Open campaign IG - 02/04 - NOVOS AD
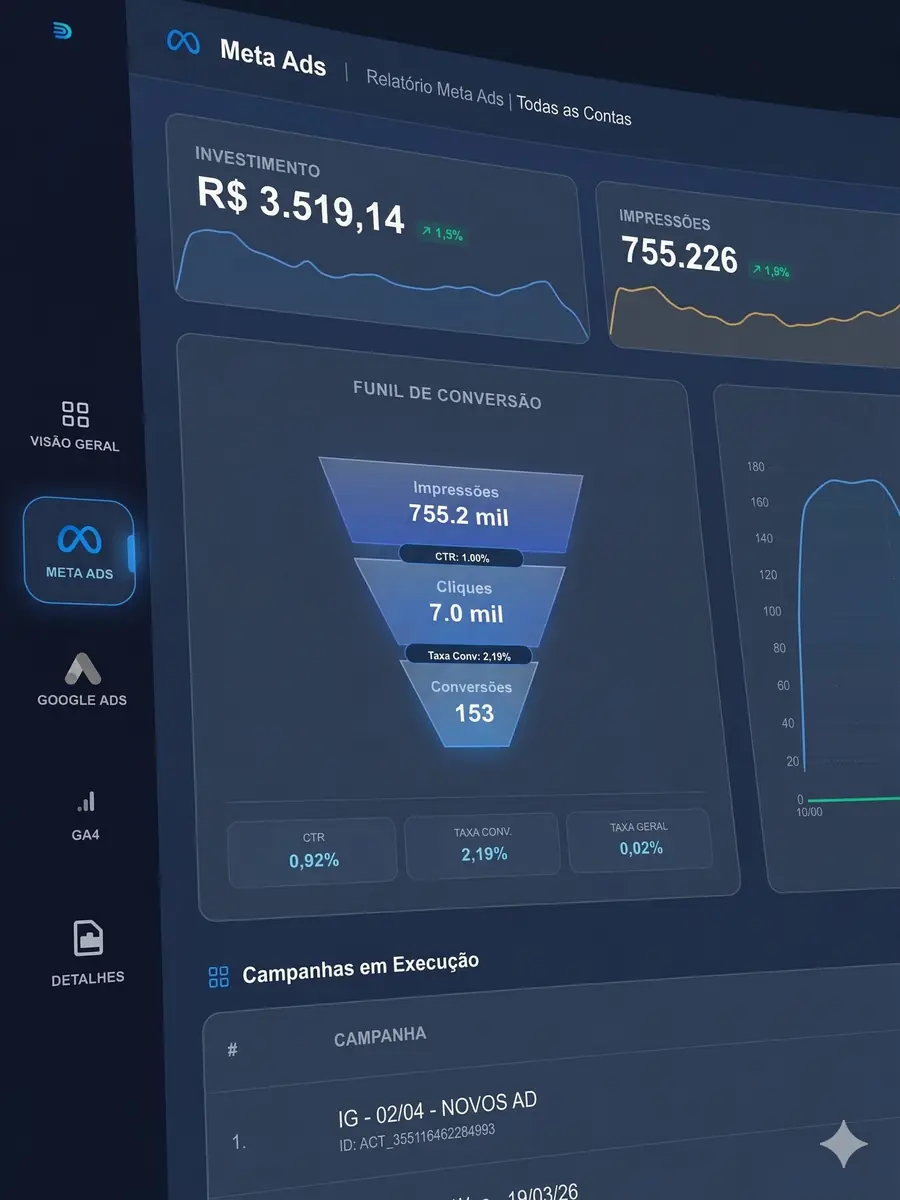The height and width of the screenshot is (1200, 900). 438,1107
